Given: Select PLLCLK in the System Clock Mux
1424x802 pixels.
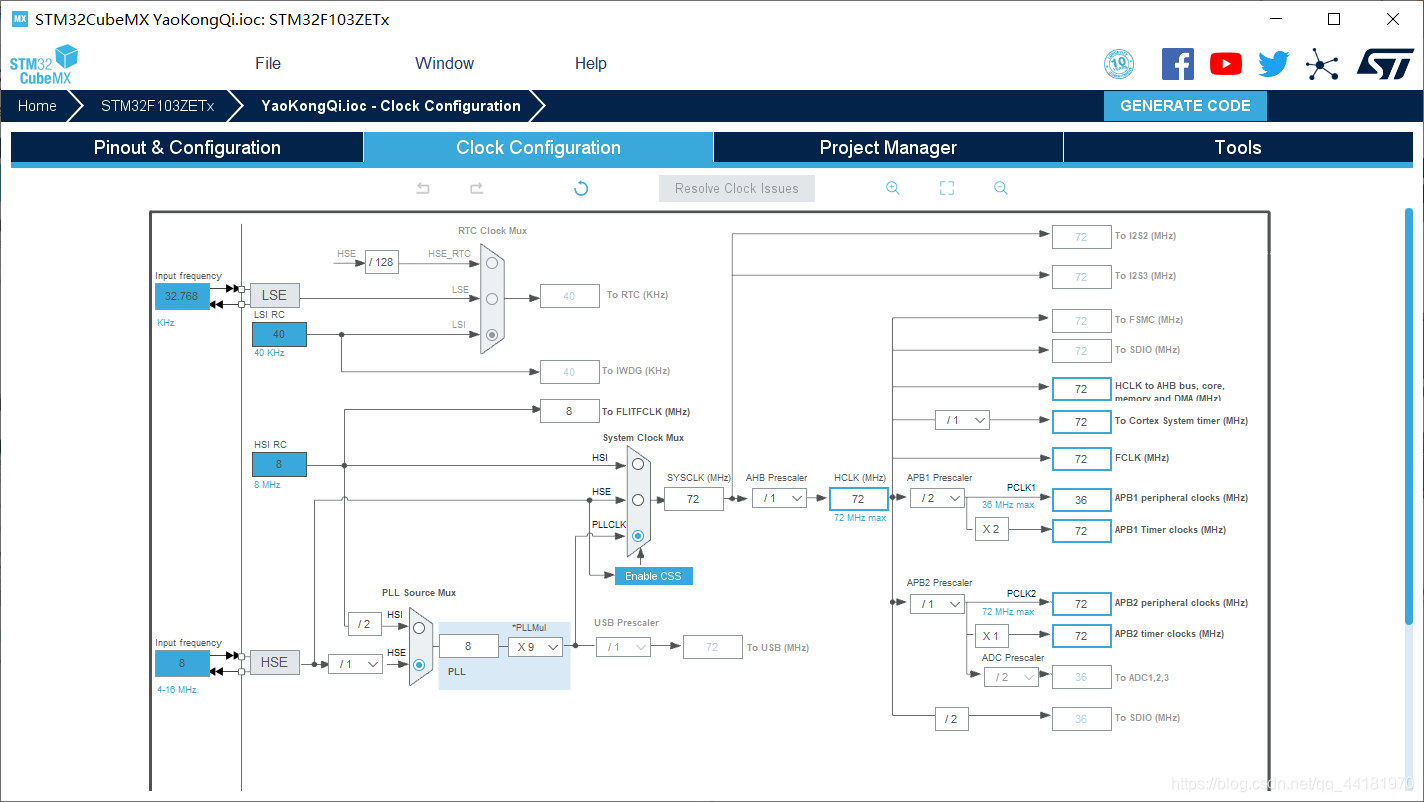Looking at the screenshot, I should pos(638,536).
